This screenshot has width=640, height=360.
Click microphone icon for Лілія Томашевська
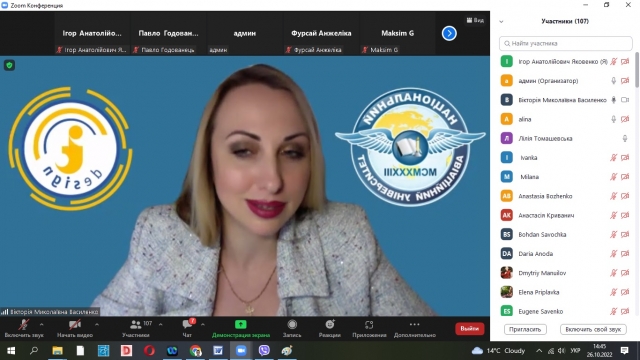tap(625, 138)
